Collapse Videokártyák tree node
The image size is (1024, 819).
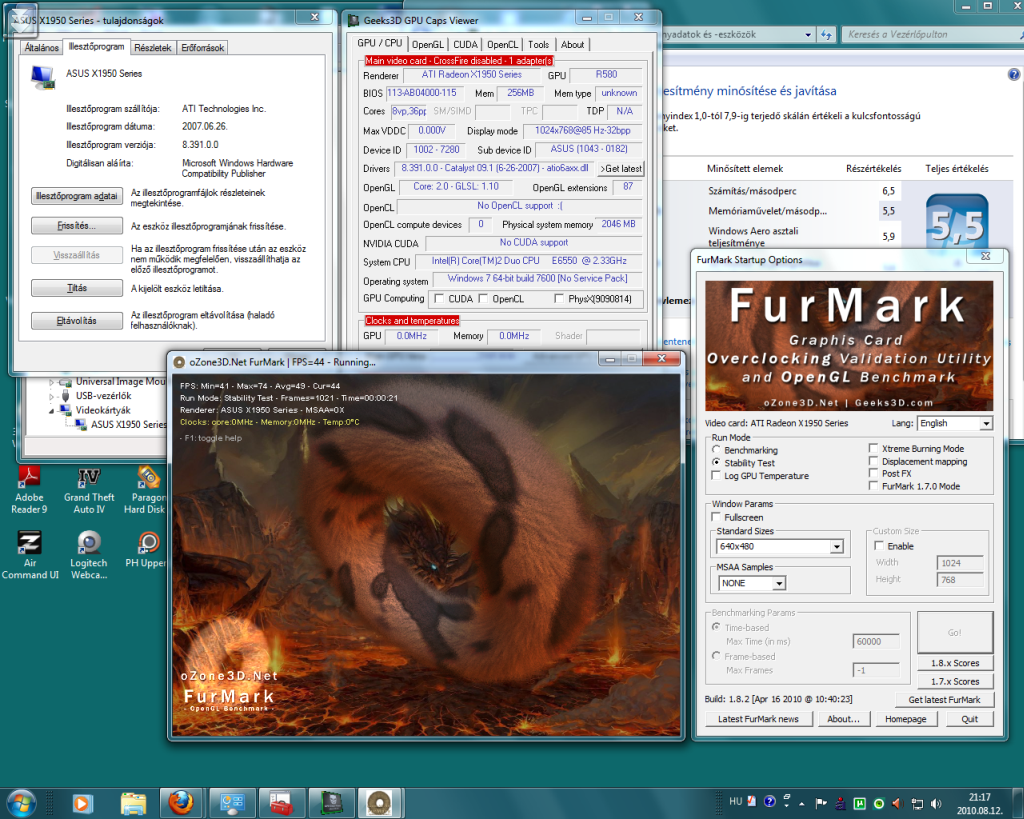(x=52, y=411)
